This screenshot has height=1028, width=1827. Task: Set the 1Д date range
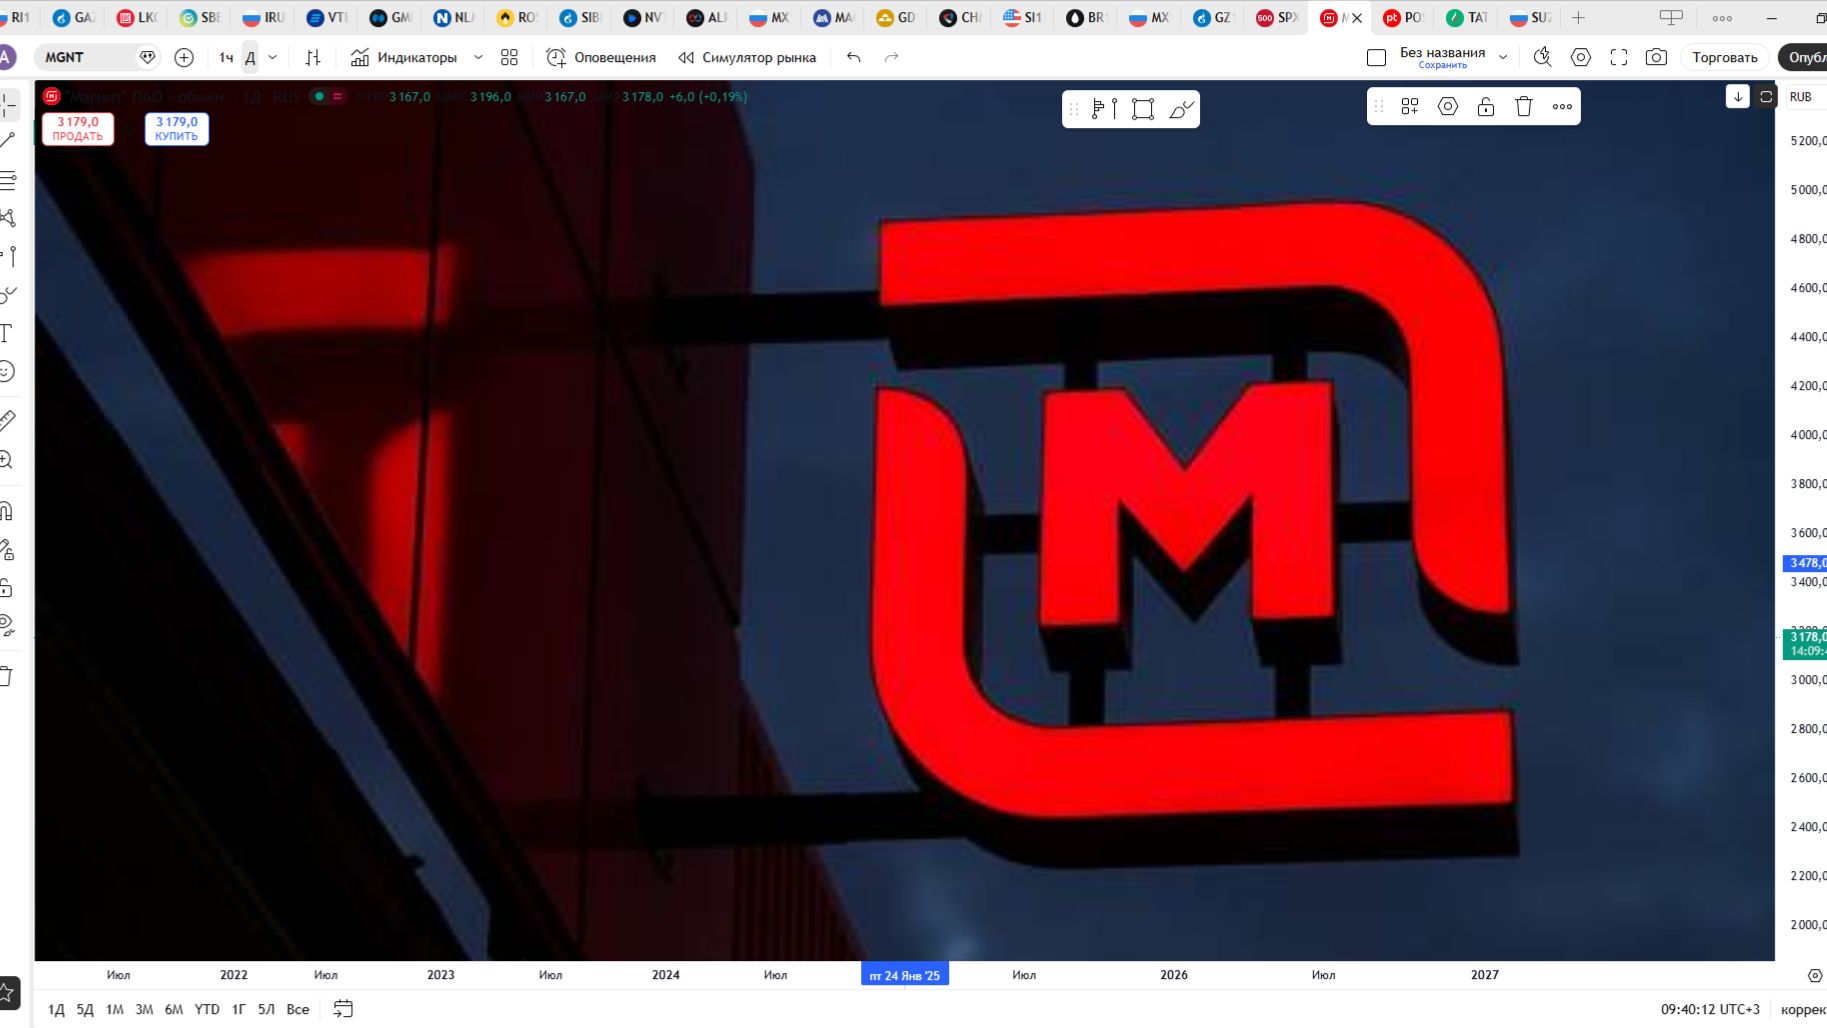[x=56, y=1009]
